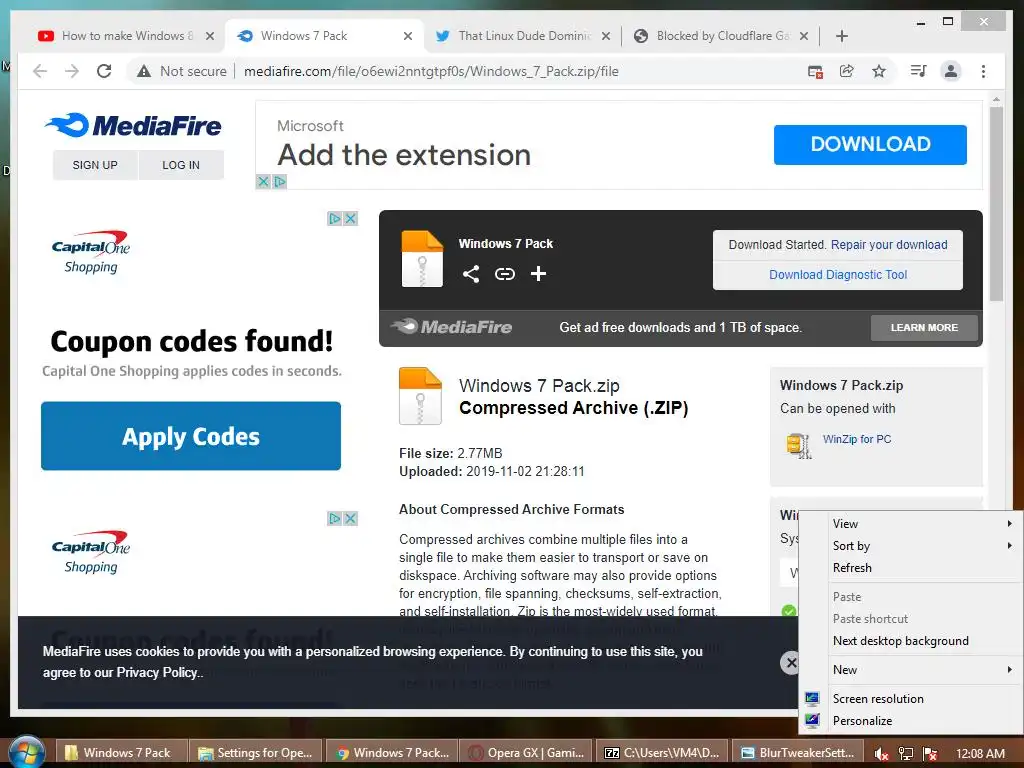Click AdChoices icon on top Capital One ad
The height and width of the screenshot is (768, 1024).
[335, 219]
